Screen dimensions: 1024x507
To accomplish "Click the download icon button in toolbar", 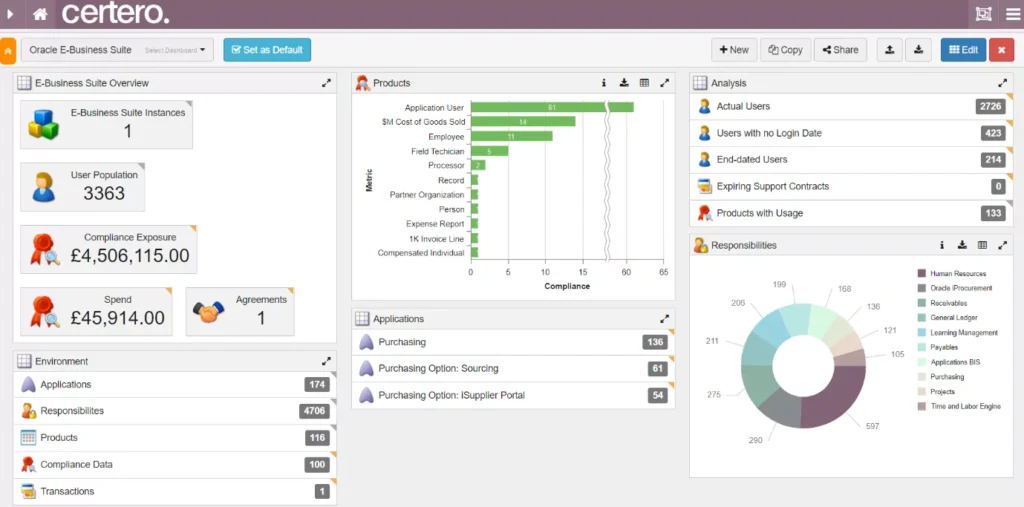I will coord(918,50).
